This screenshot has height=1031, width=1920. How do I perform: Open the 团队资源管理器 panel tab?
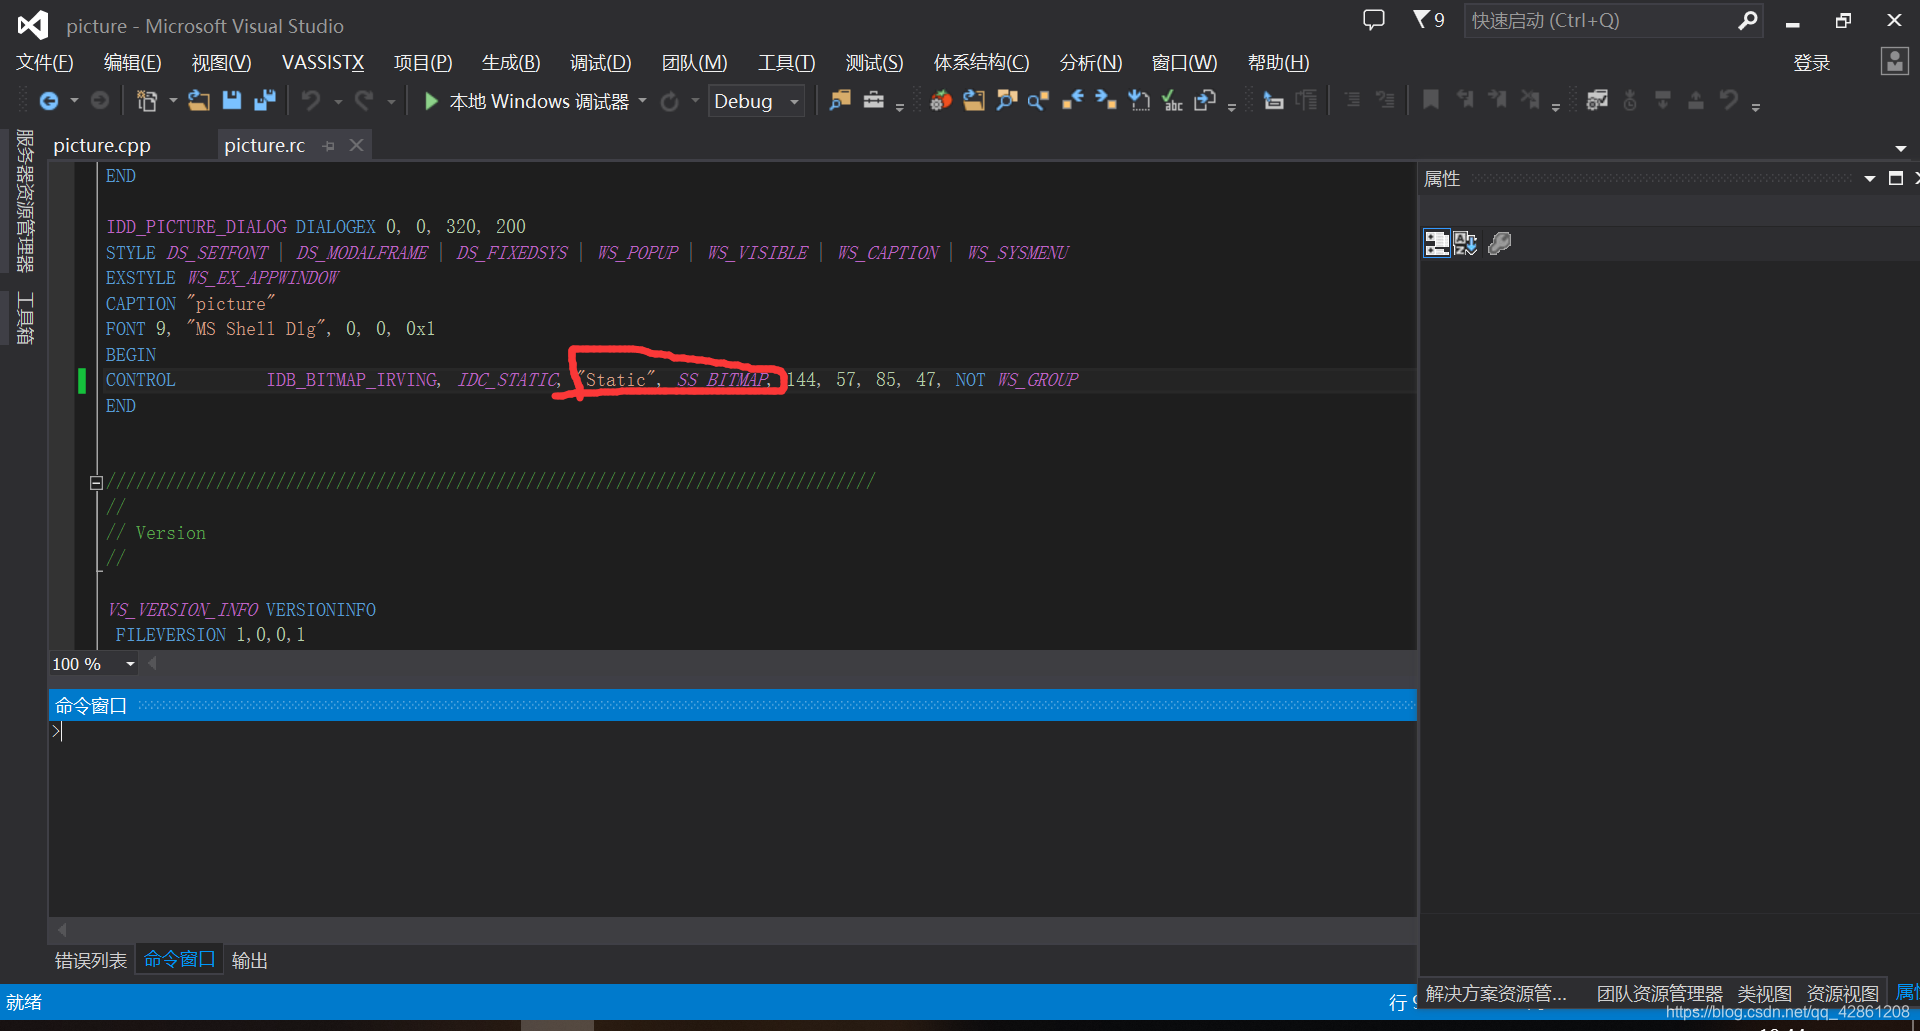(1659, 994)
